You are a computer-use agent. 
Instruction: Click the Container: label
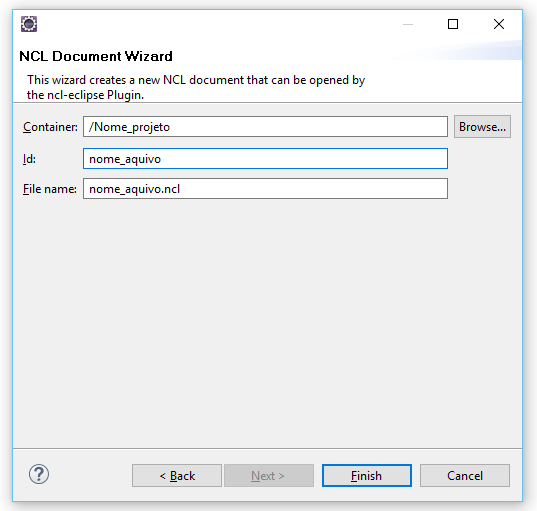[x=50, y=127]
